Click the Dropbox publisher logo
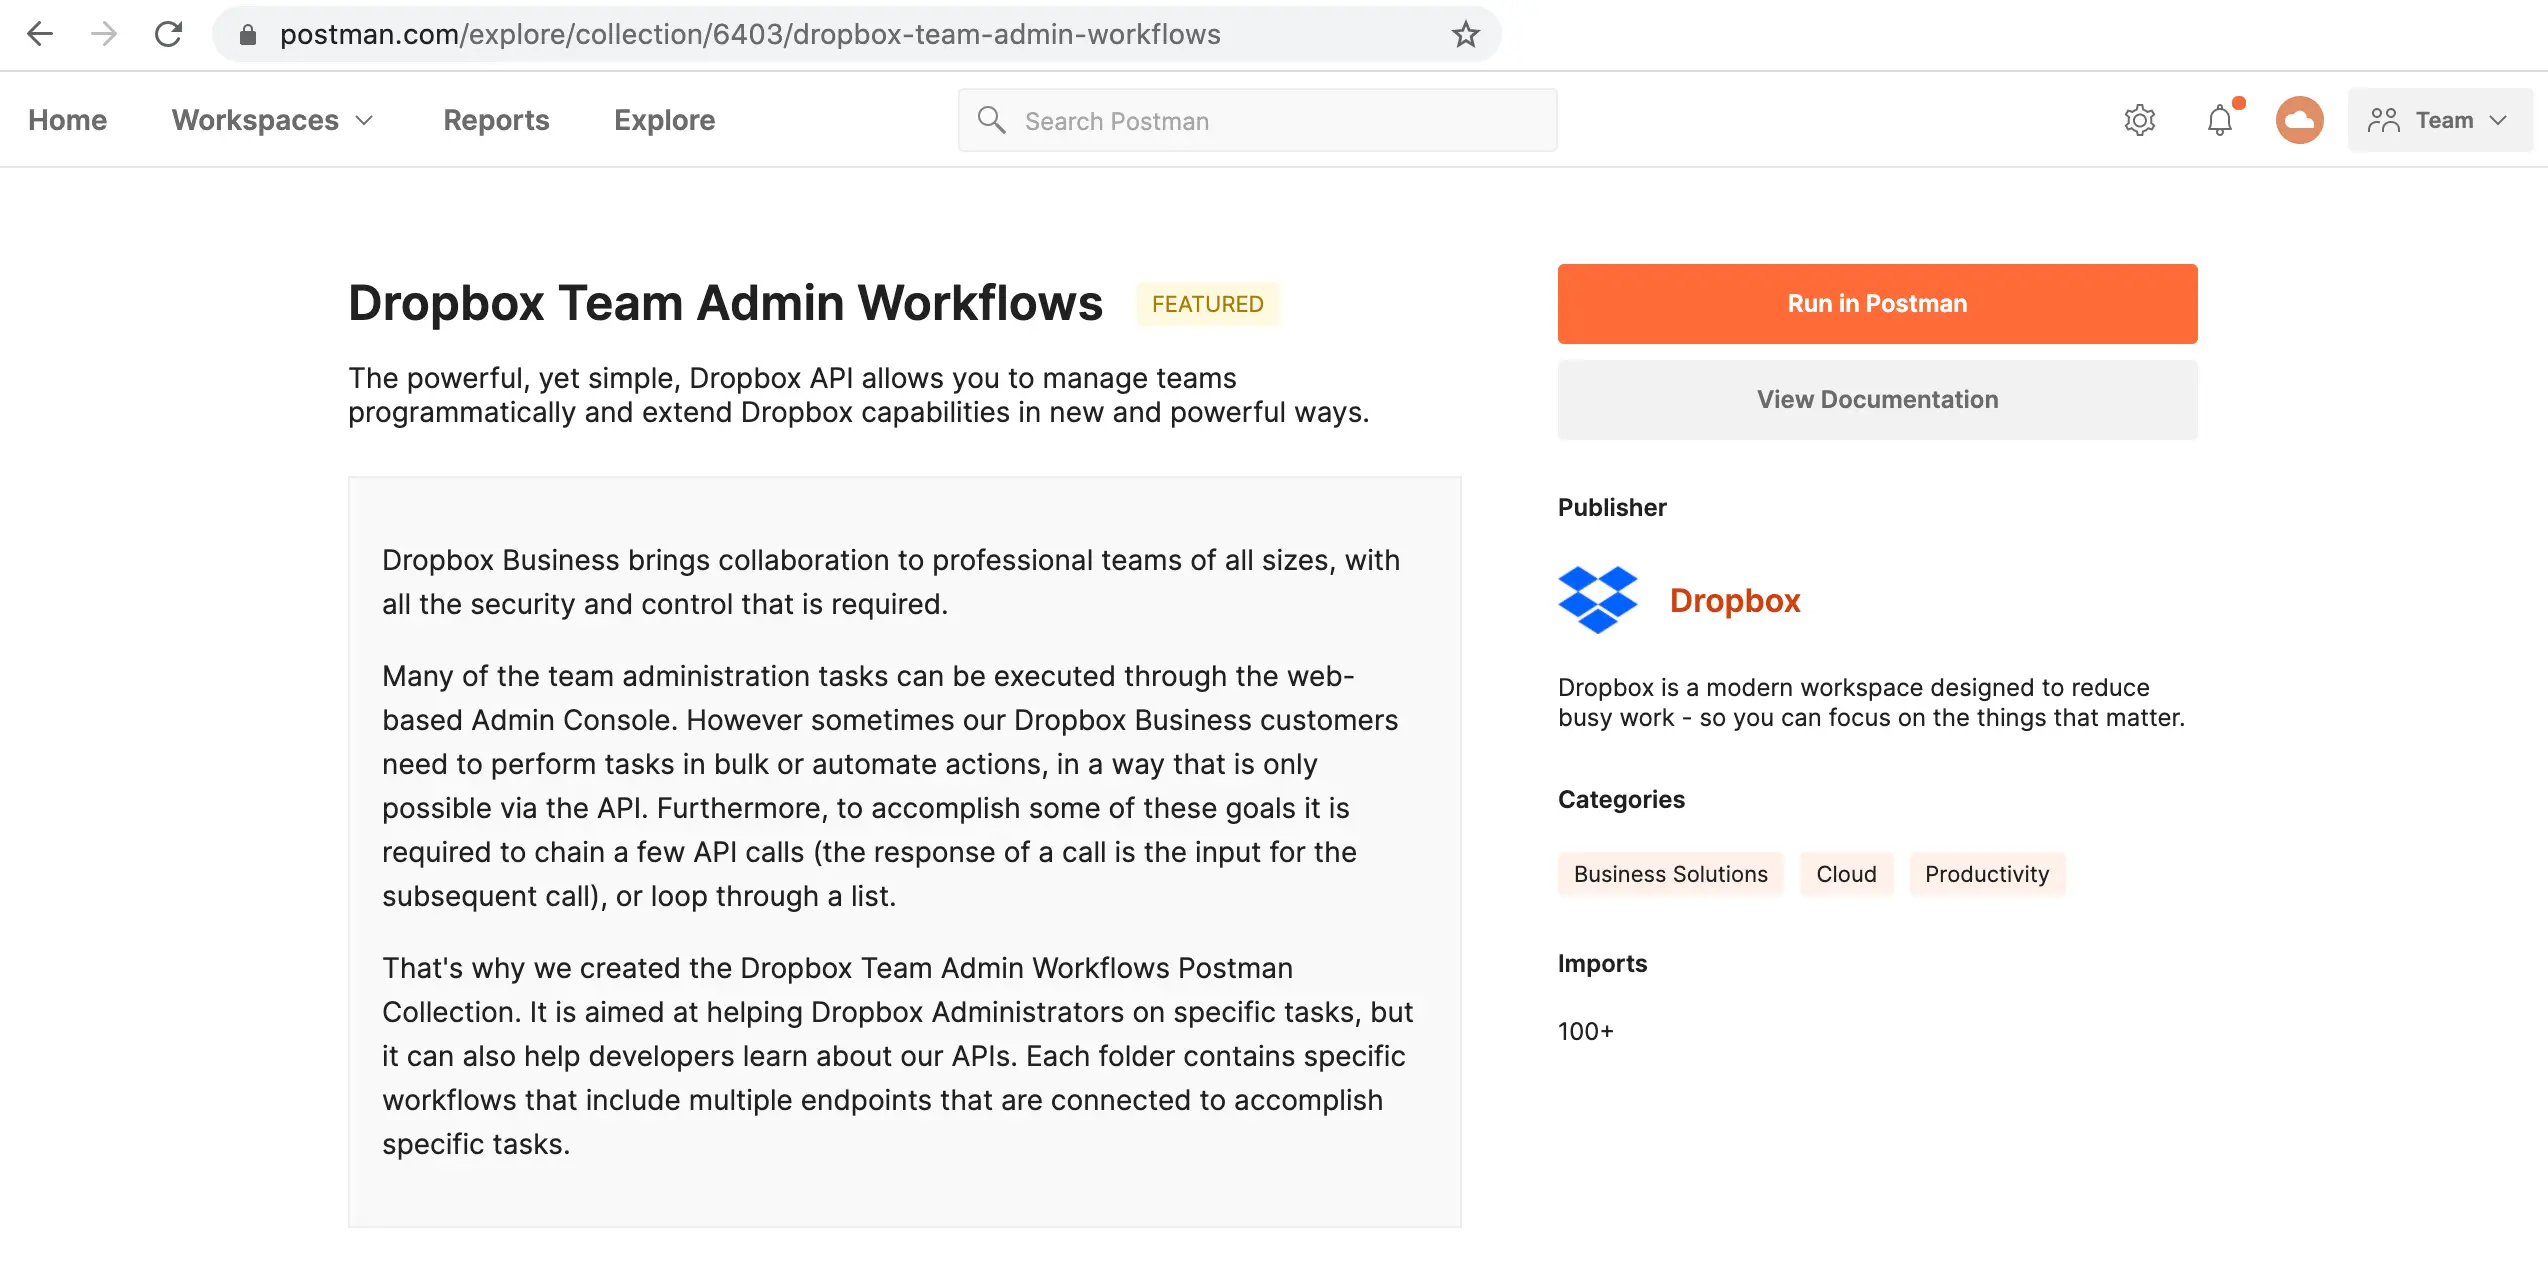 coord(1598,600)
